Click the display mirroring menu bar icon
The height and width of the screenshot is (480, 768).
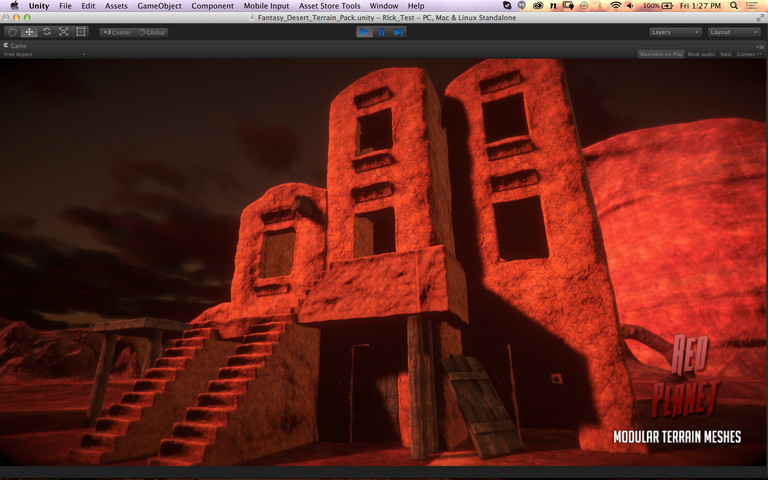[x=568, y=6]
